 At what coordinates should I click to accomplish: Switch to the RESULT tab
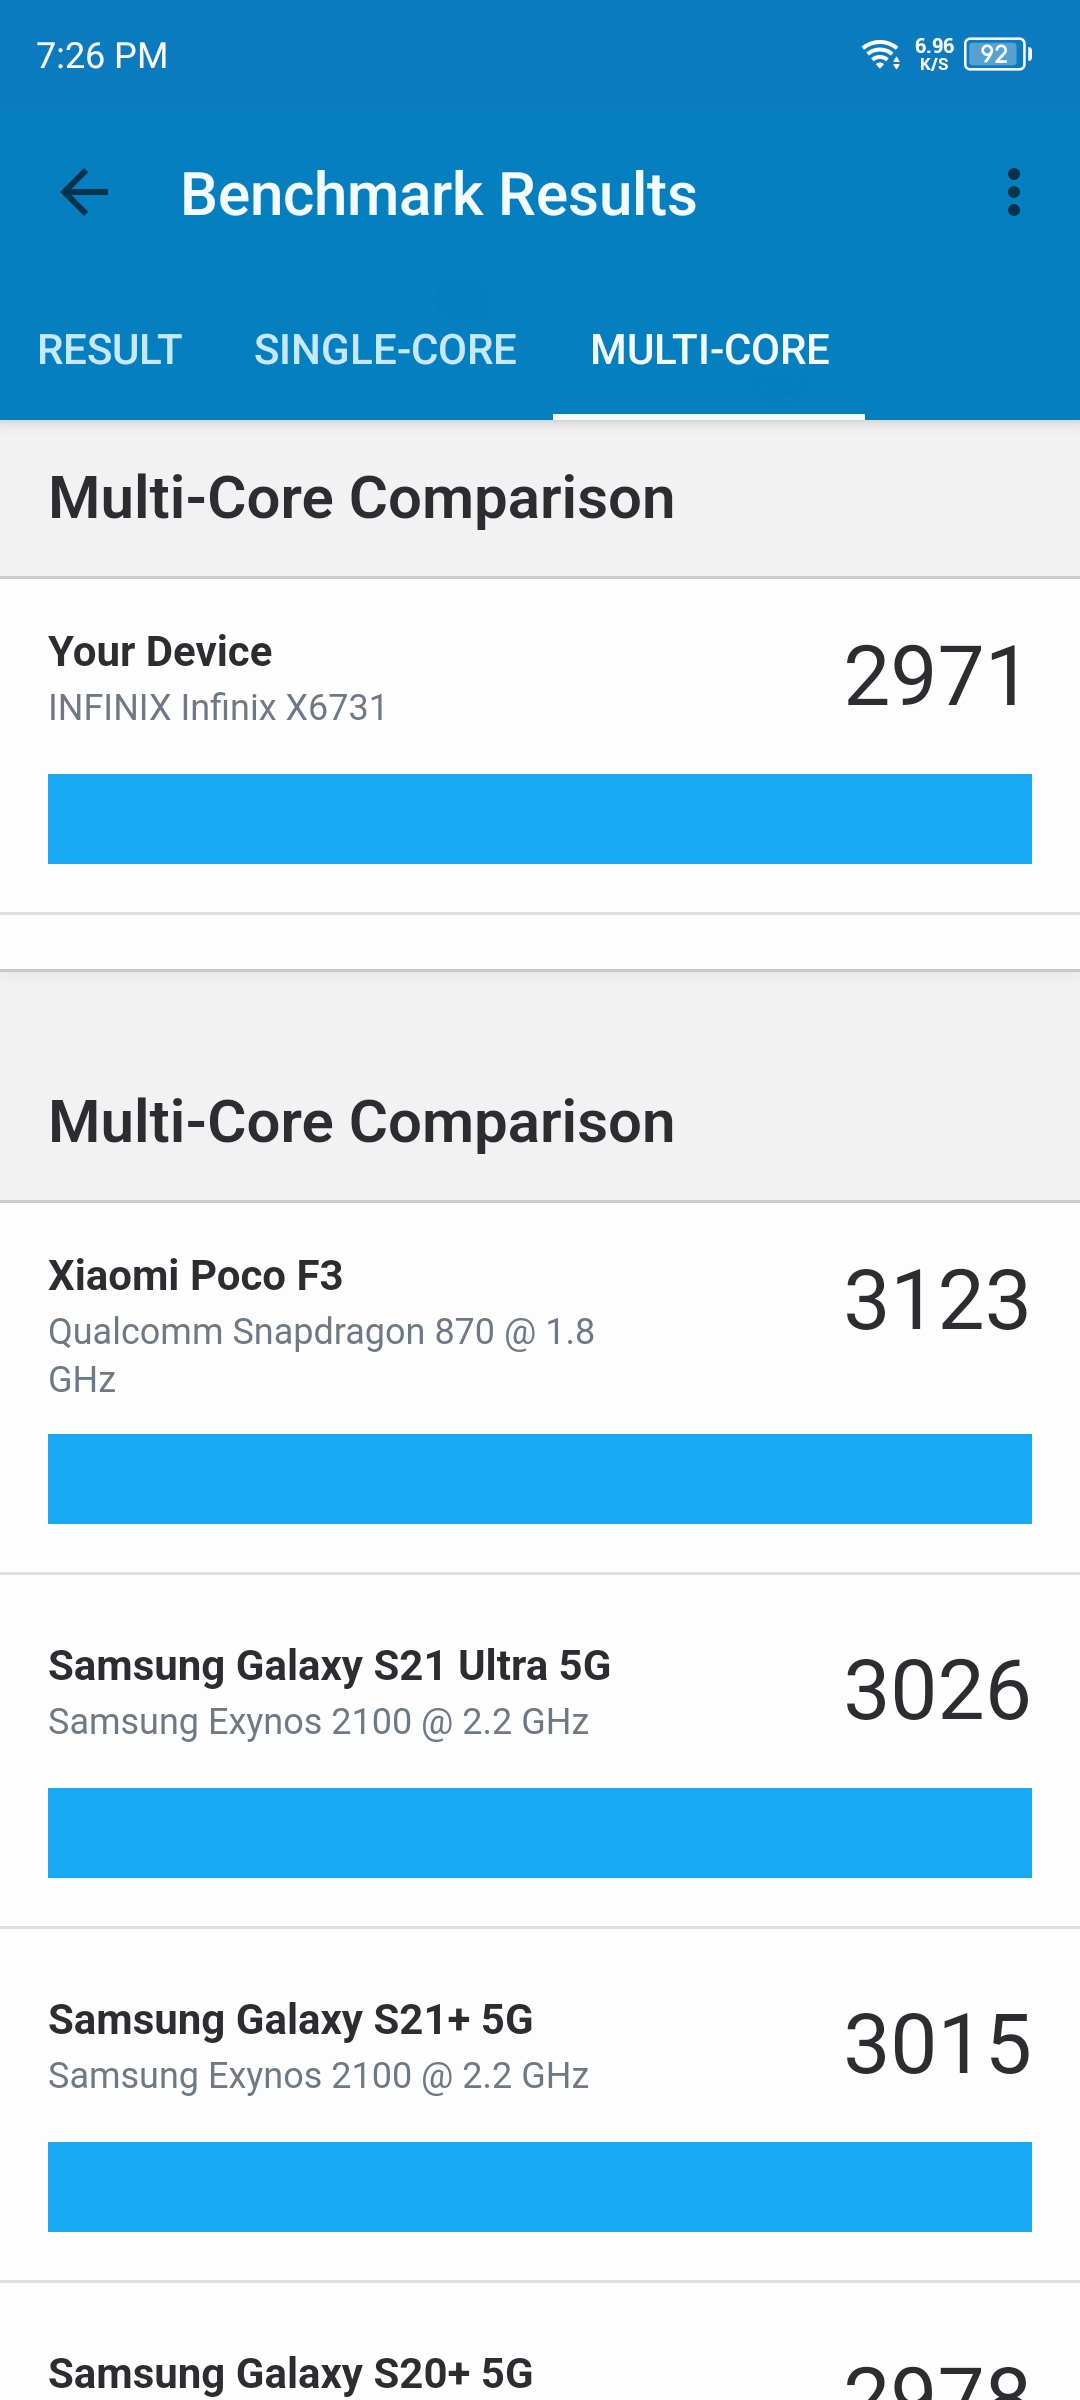pyautogui.click(x=110, y=350)
